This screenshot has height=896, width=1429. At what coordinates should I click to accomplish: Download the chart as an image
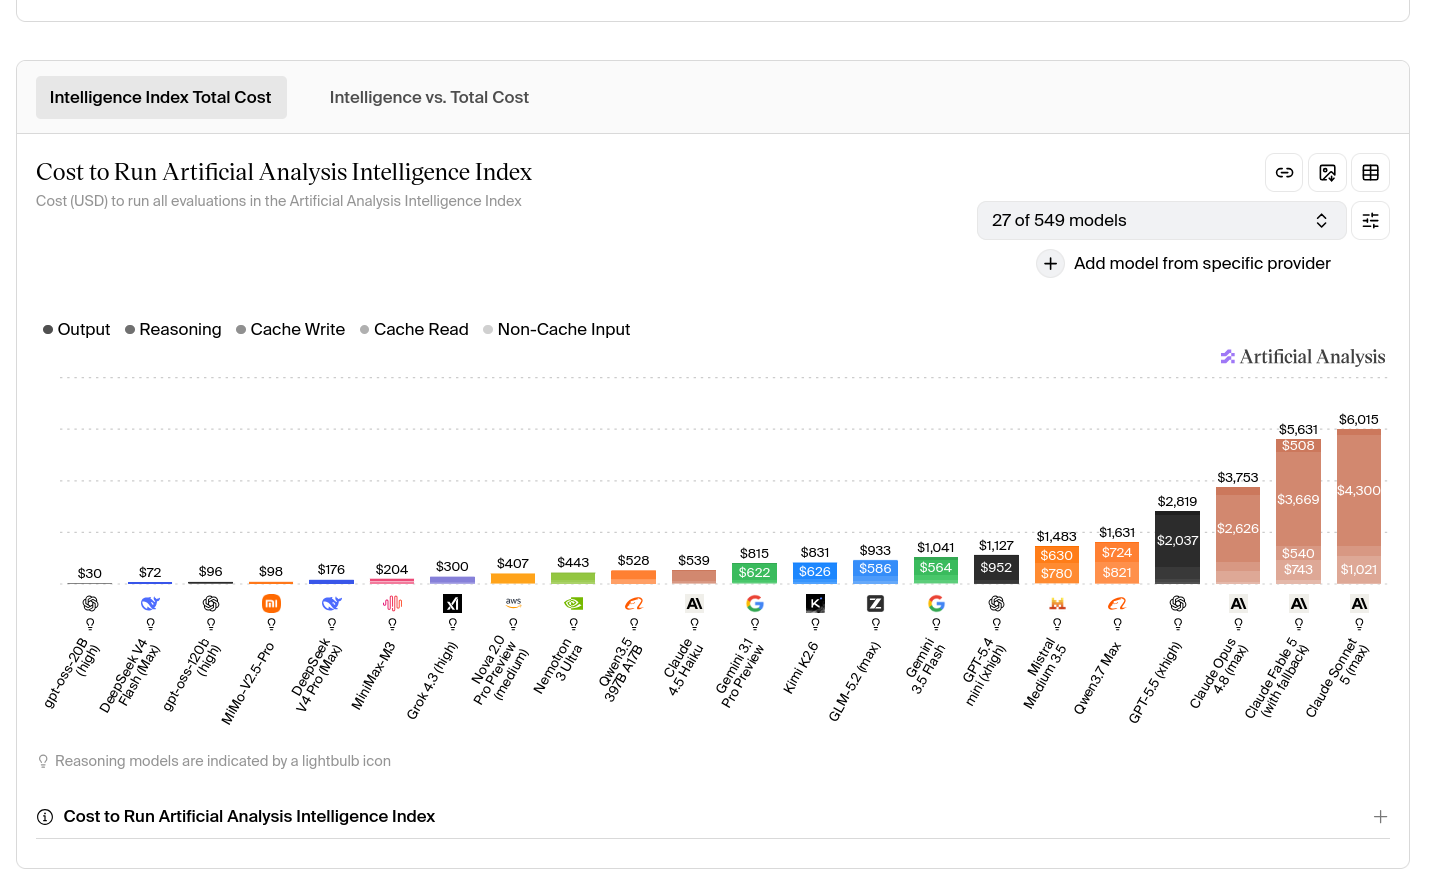tap(1327, 173)
